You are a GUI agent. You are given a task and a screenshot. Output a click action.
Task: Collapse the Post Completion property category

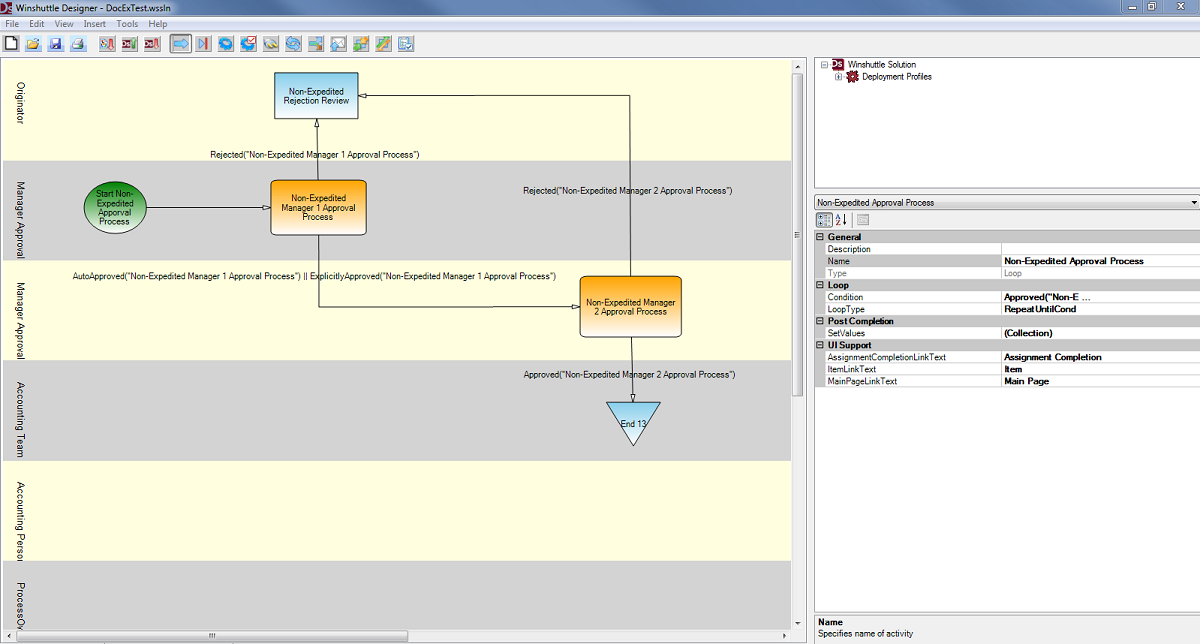pos(821,321)
